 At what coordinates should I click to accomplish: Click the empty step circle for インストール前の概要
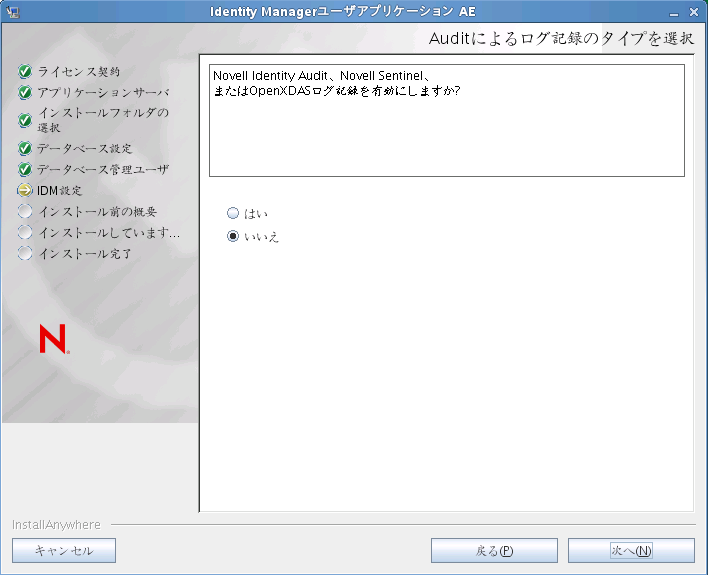click(25, 211)
